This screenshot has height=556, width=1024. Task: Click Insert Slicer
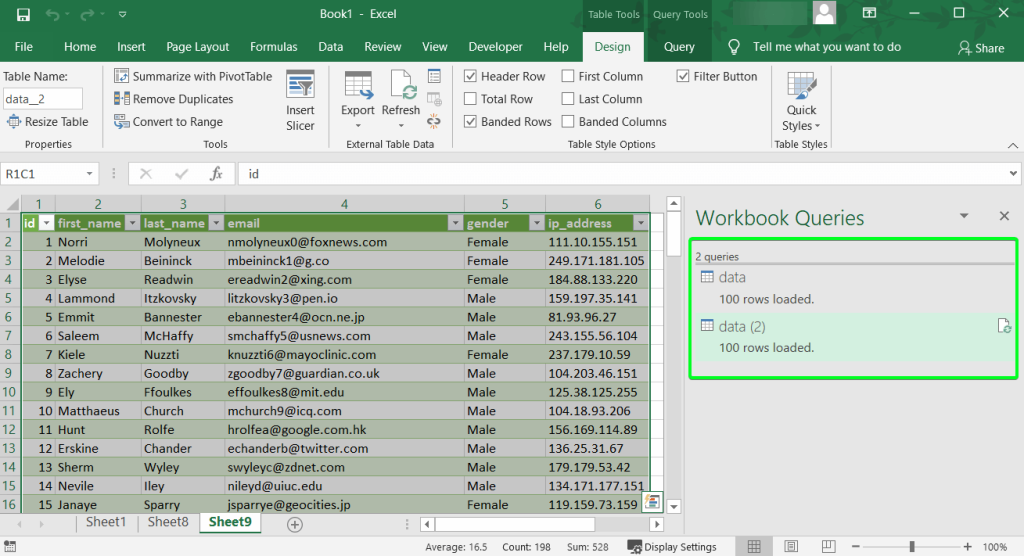point(300,101)
